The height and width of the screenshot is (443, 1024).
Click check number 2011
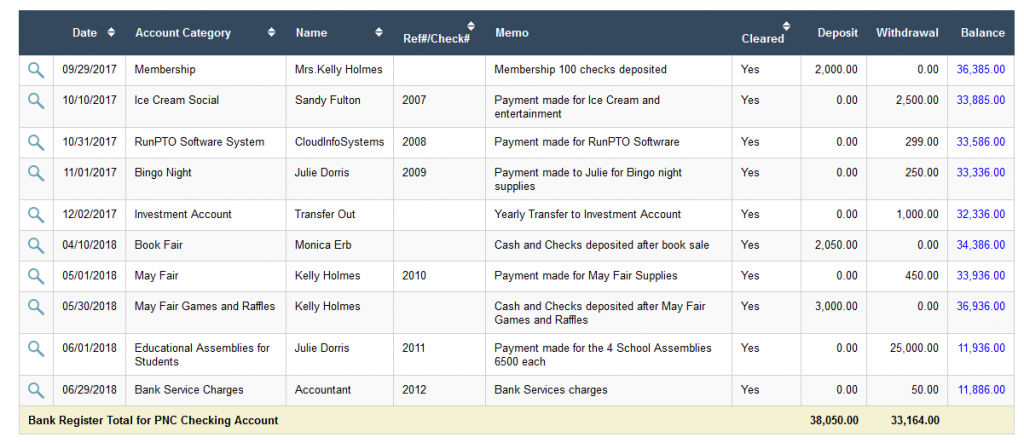pos(414,348)
